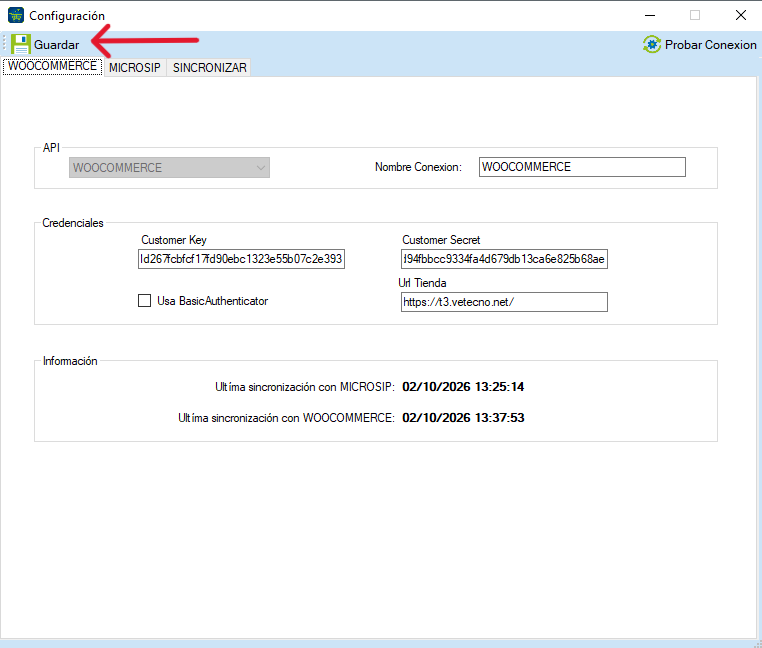This screenshot has height=648, width=762.
Task: Click the Customer Key input field
Action: tap(241, 259)
